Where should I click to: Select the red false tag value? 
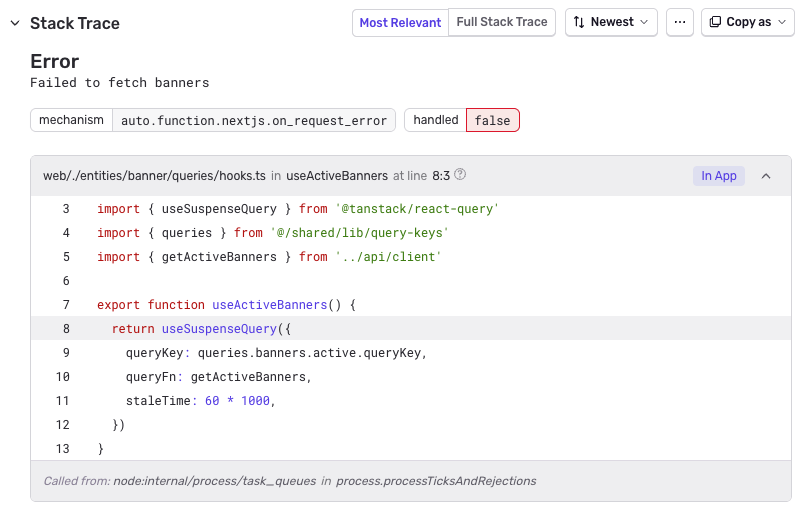(492, 120)
